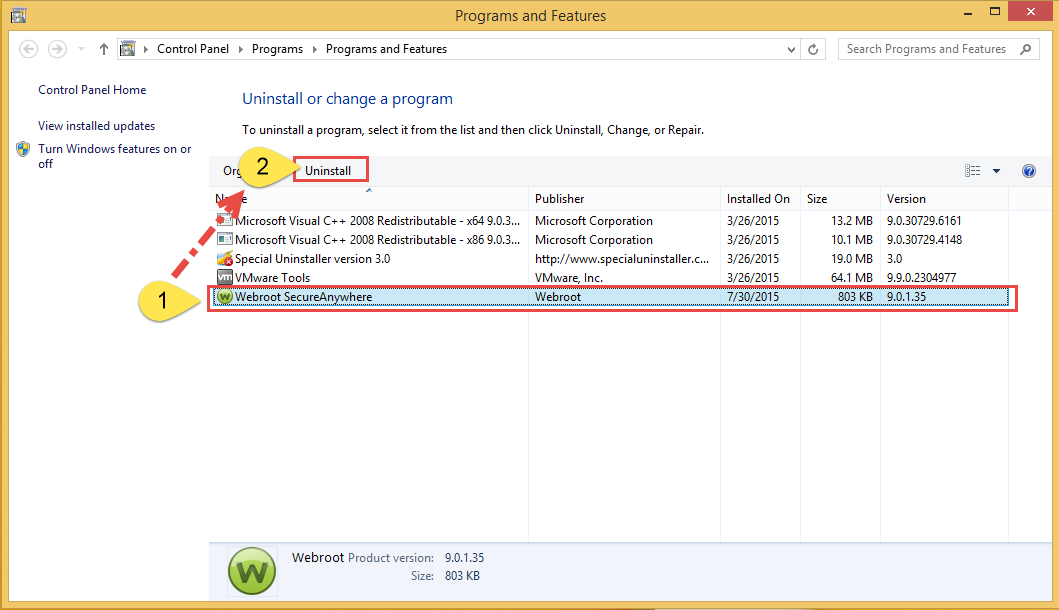Click the Webroot SecureAnywhere row icon
This screenshot has width=1059, height=610.
225,297
